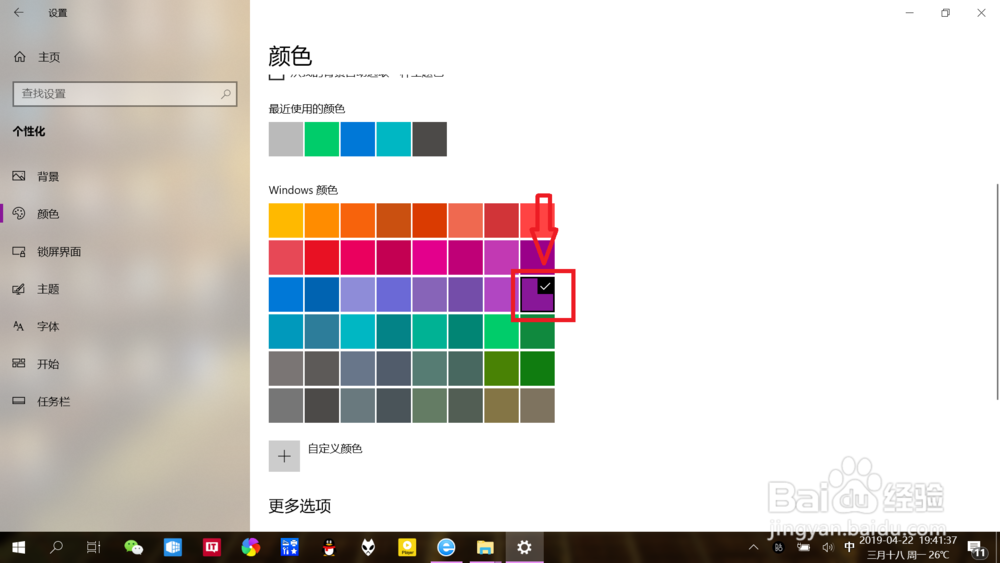Pick the green recently used color
Screen dimensions: 1000x563
coord(321,139)
